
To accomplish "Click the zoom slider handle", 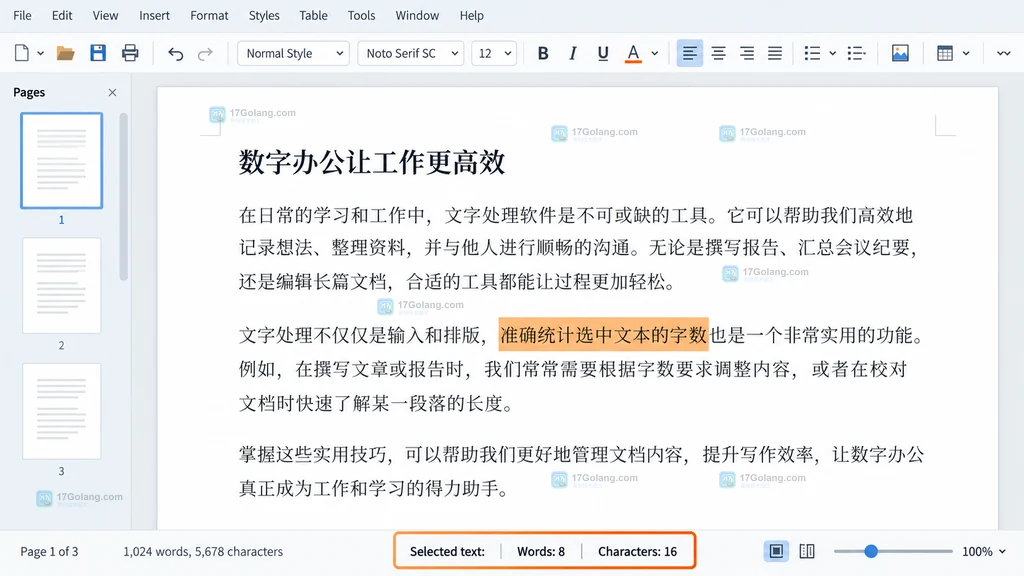I will 871,551.
